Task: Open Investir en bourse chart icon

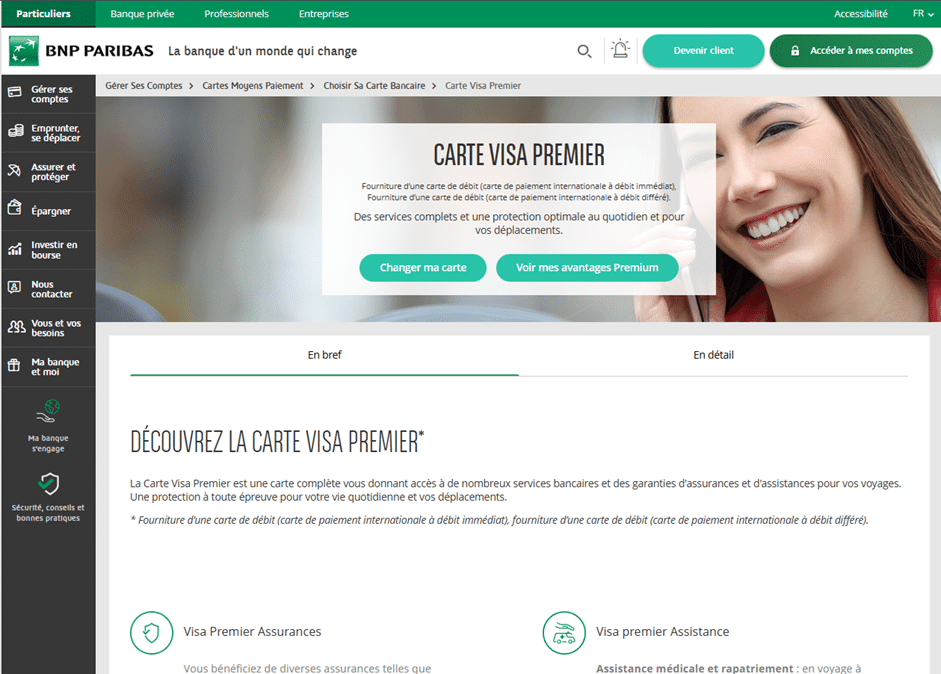Action: (15, 248)
